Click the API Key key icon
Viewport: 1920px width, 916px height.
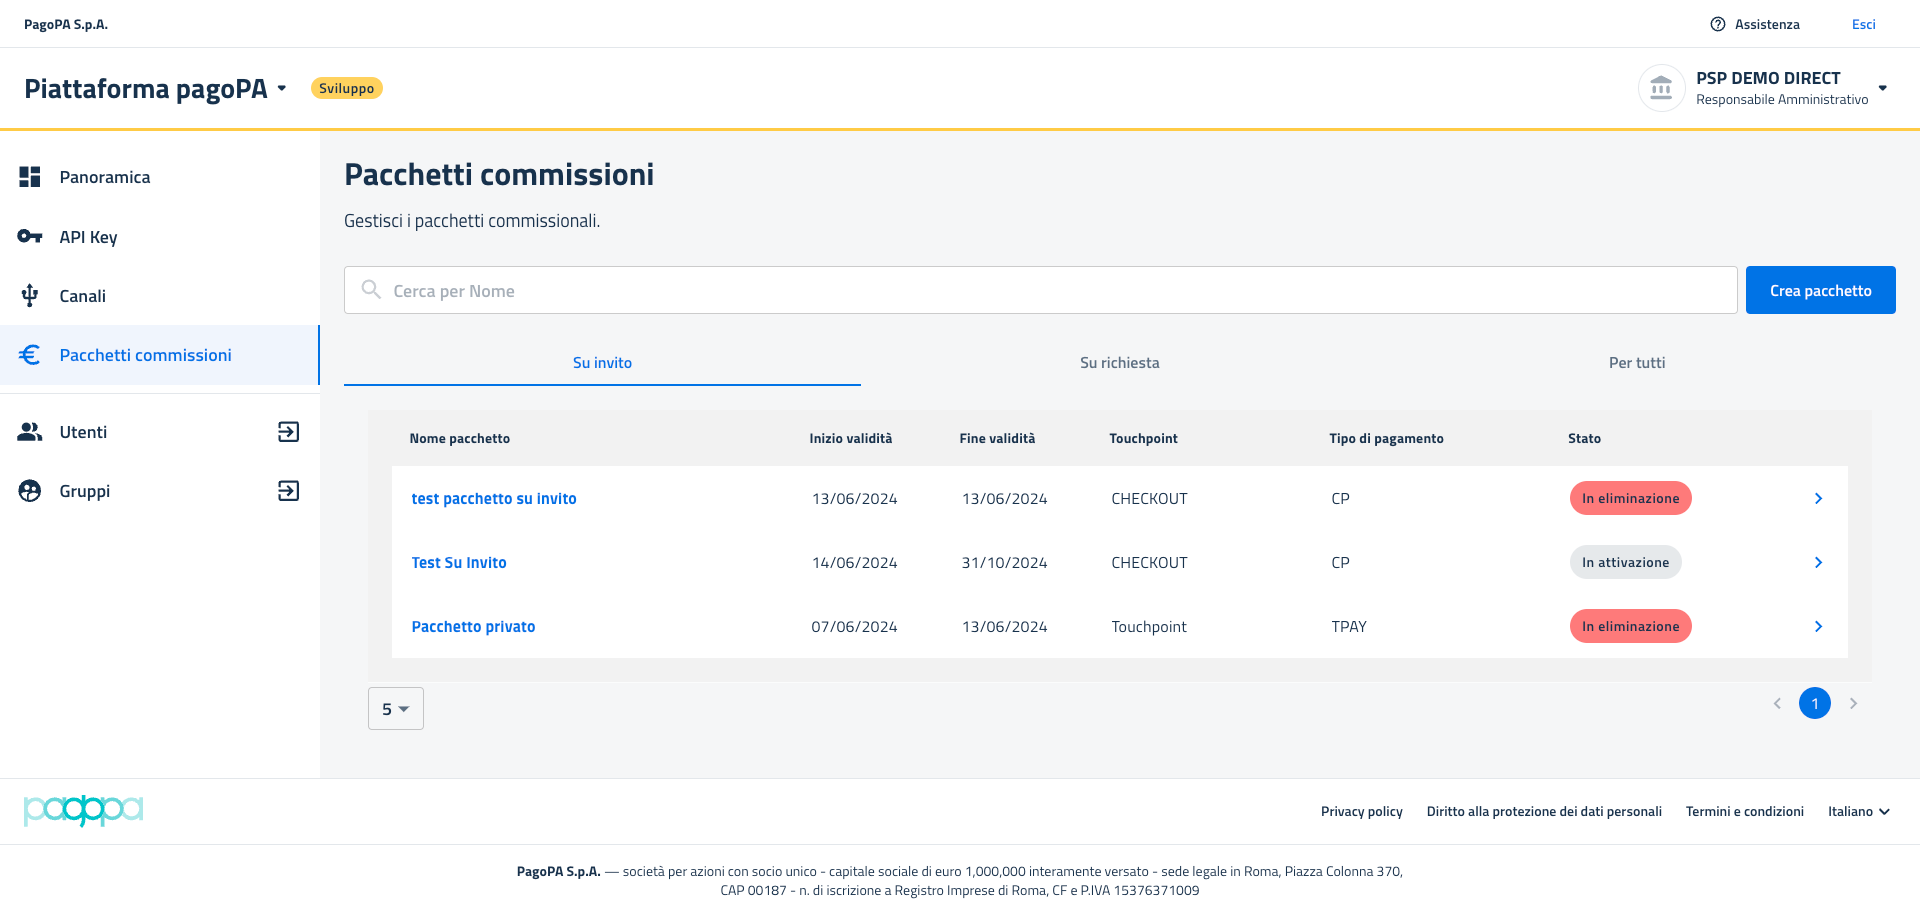click(30, 237)
